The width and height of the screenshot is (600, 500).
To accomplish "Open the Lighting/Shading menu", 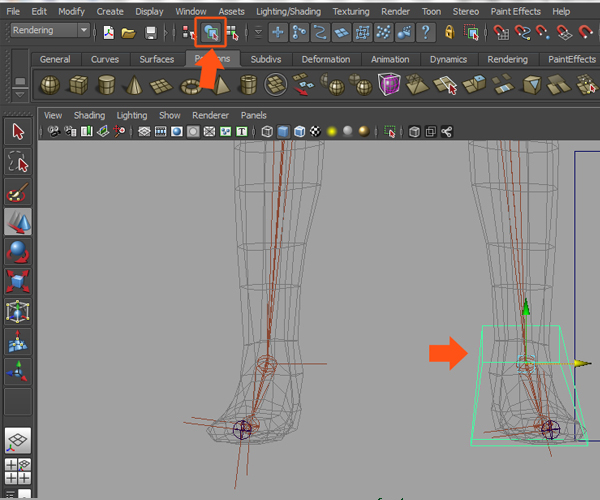I will click(x=289, y=11).
